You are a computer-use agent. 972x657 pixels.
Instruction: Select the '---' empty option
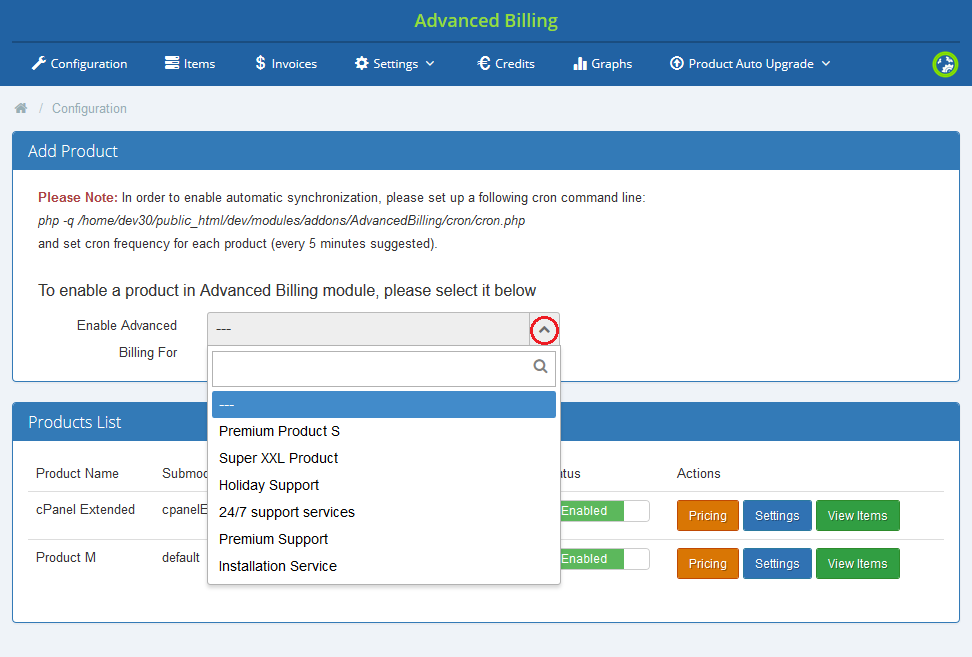[x=384, y=404]
